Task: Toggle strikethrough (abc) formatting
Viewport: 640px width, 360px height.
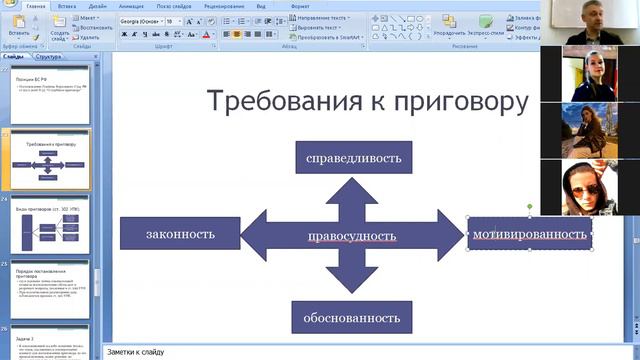Action: tap(156, 35)
